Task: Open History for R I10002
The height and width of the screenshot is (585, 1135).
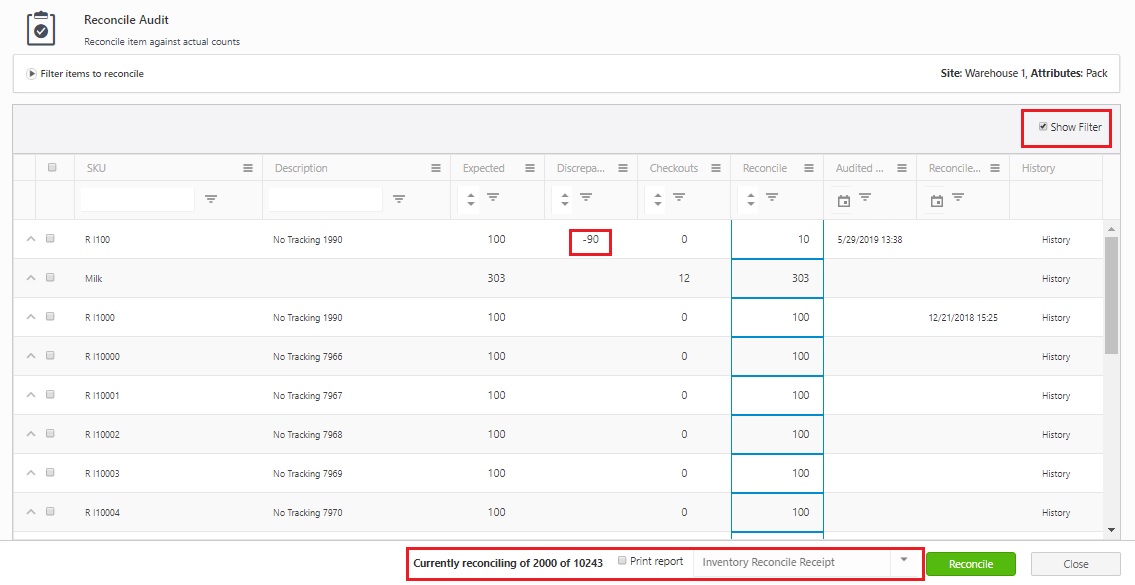Action: pos(1056,435)
